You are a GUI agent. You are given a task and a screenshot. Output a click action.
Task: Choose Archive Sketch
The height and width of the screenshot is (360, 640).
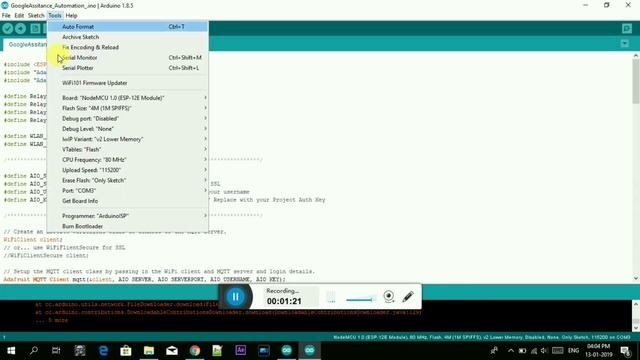(128, 37)
